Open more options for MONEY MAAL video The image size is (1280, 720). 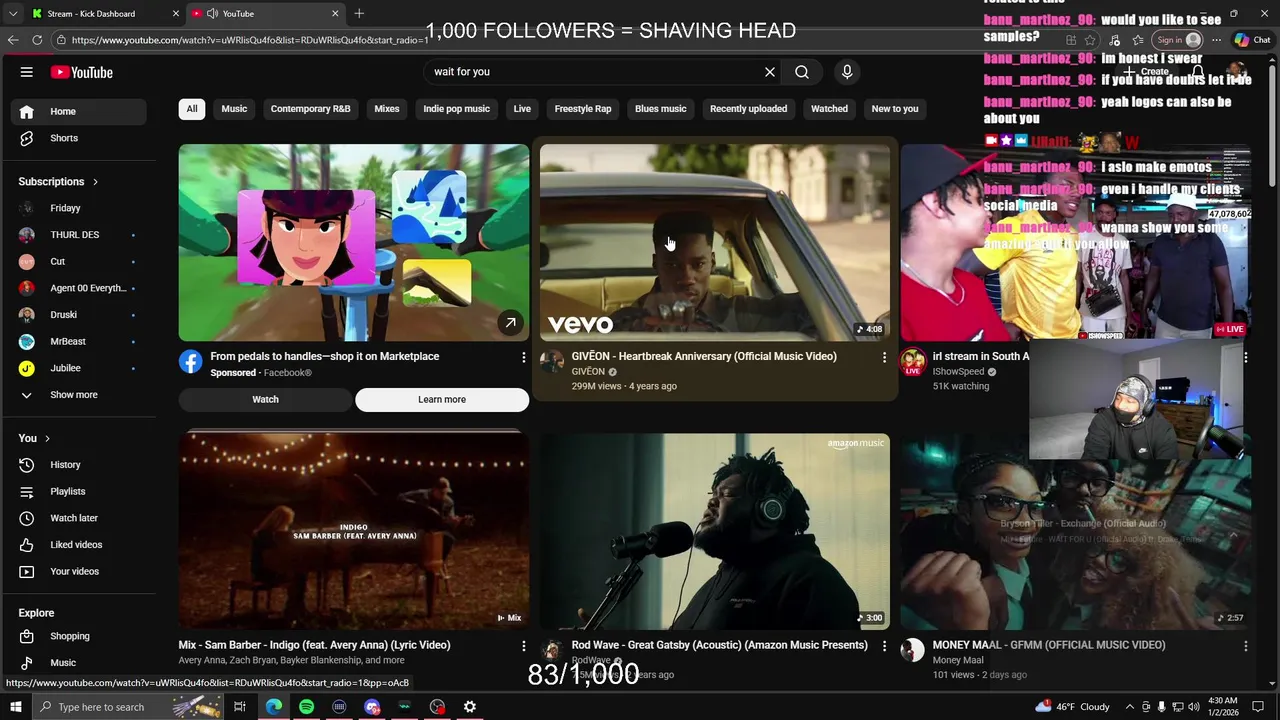coord(1245,646)
